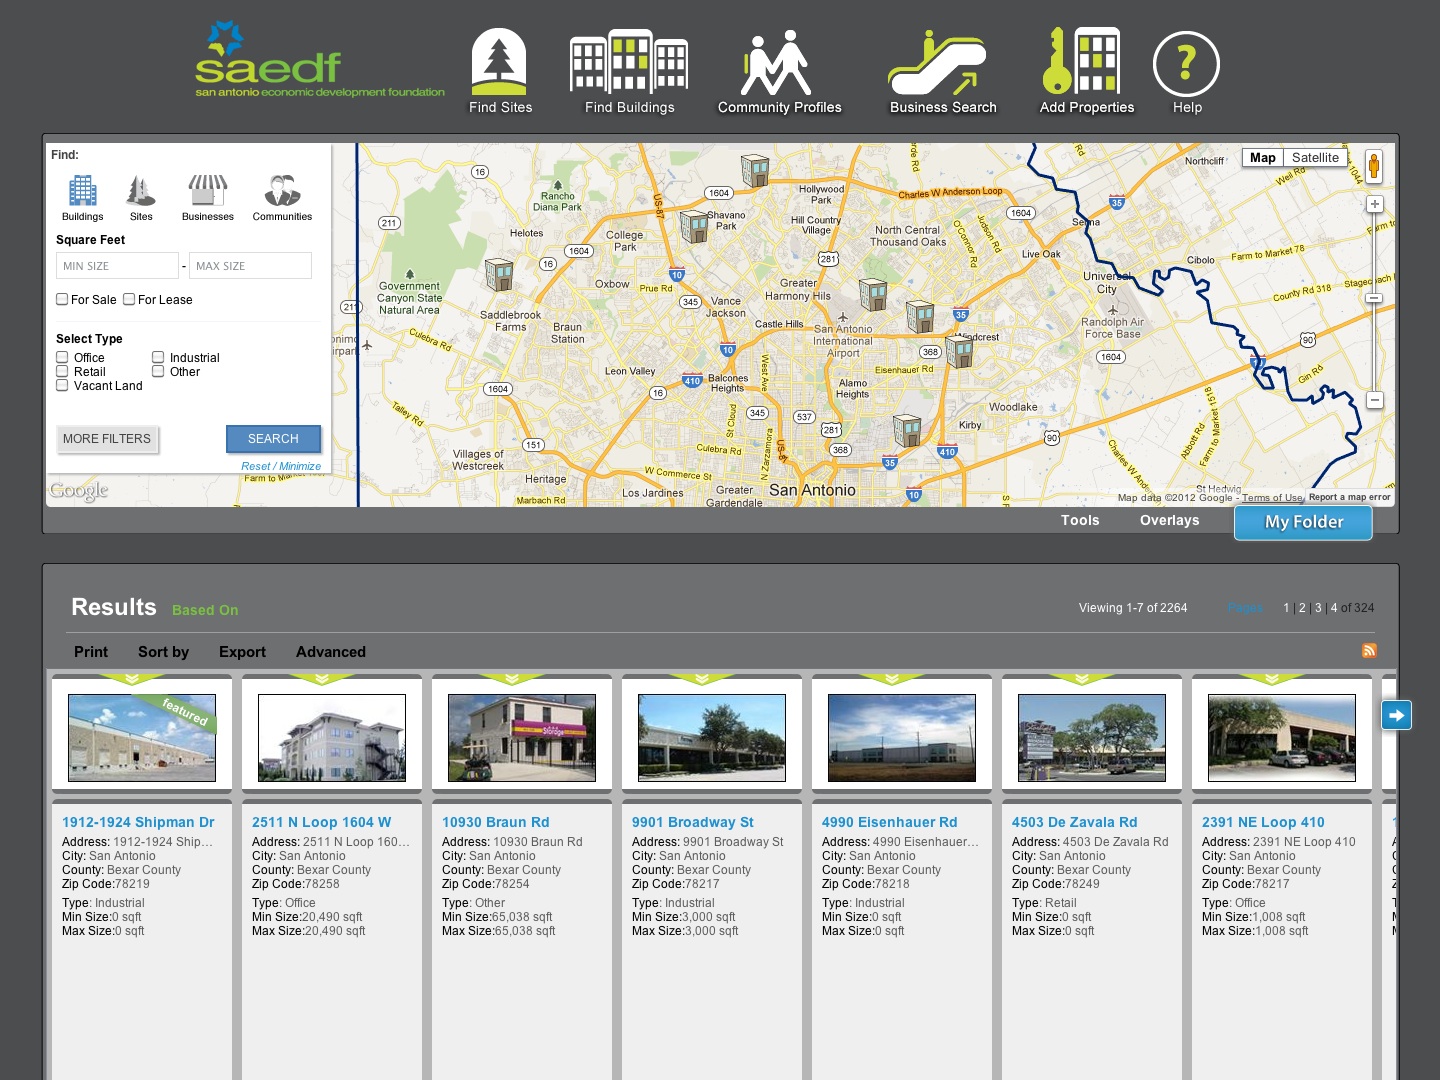
Task: Expand the 9901 Broadway St card chevron
Action: 702,679
